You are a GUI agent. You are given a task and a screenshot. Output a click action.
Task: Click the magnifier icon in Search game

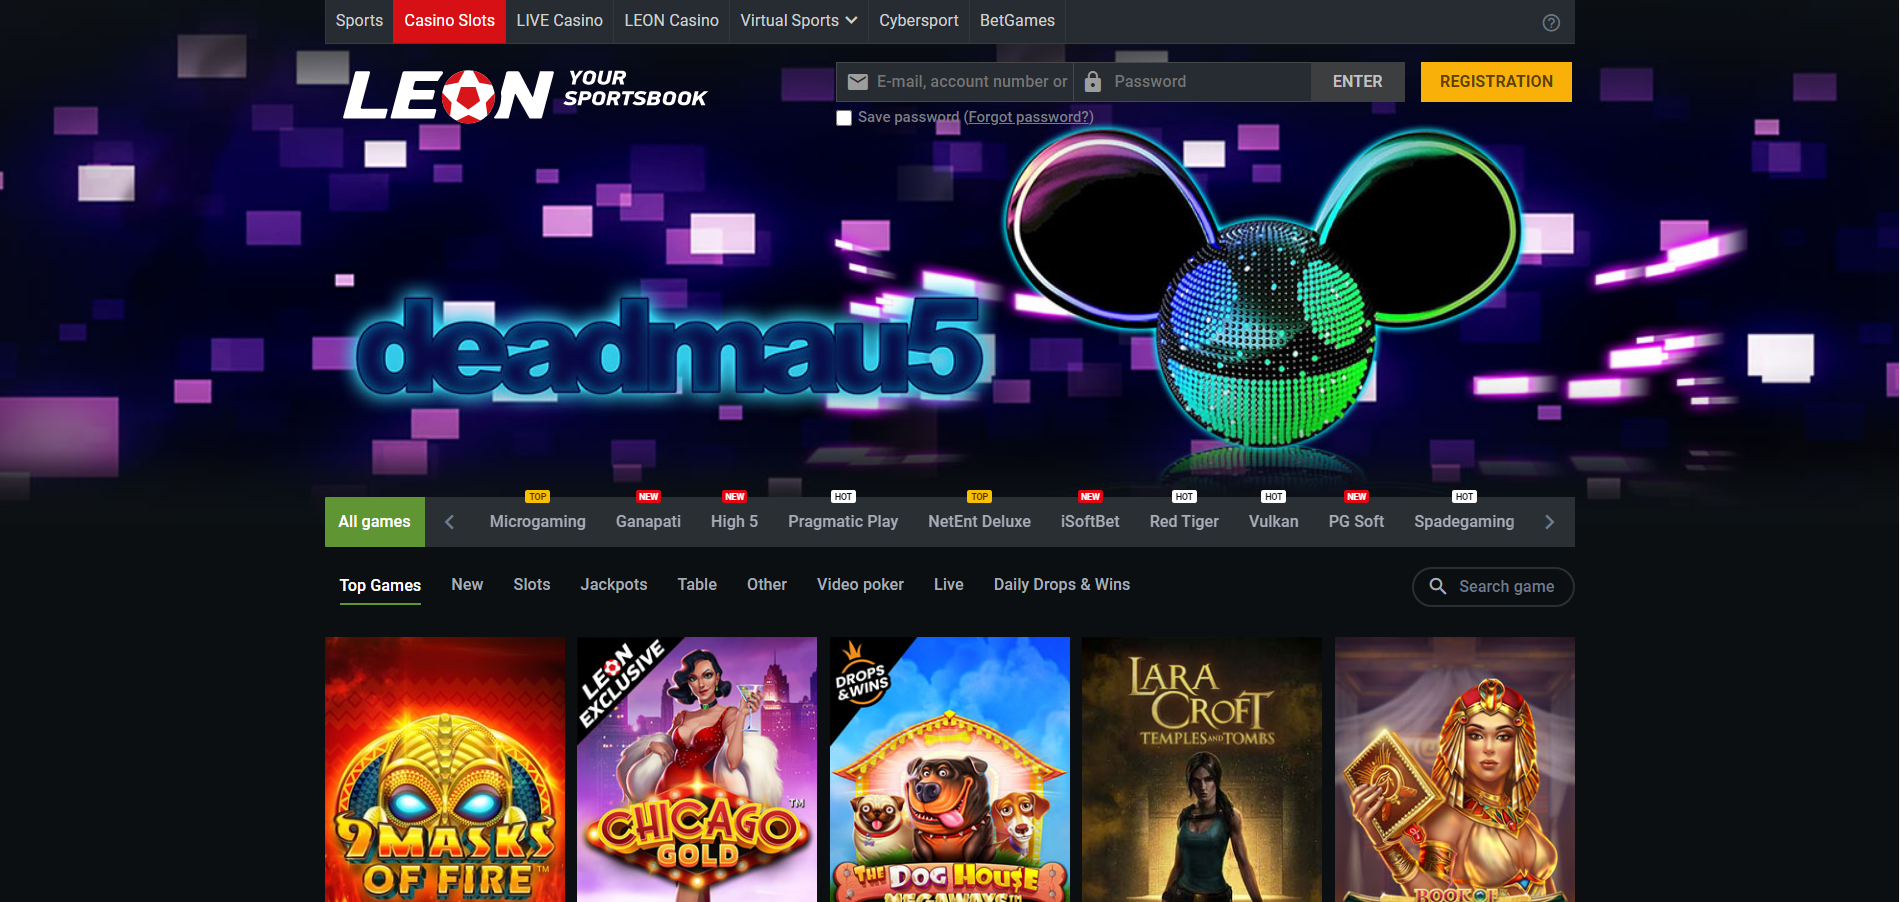(x=1438, y=586)
